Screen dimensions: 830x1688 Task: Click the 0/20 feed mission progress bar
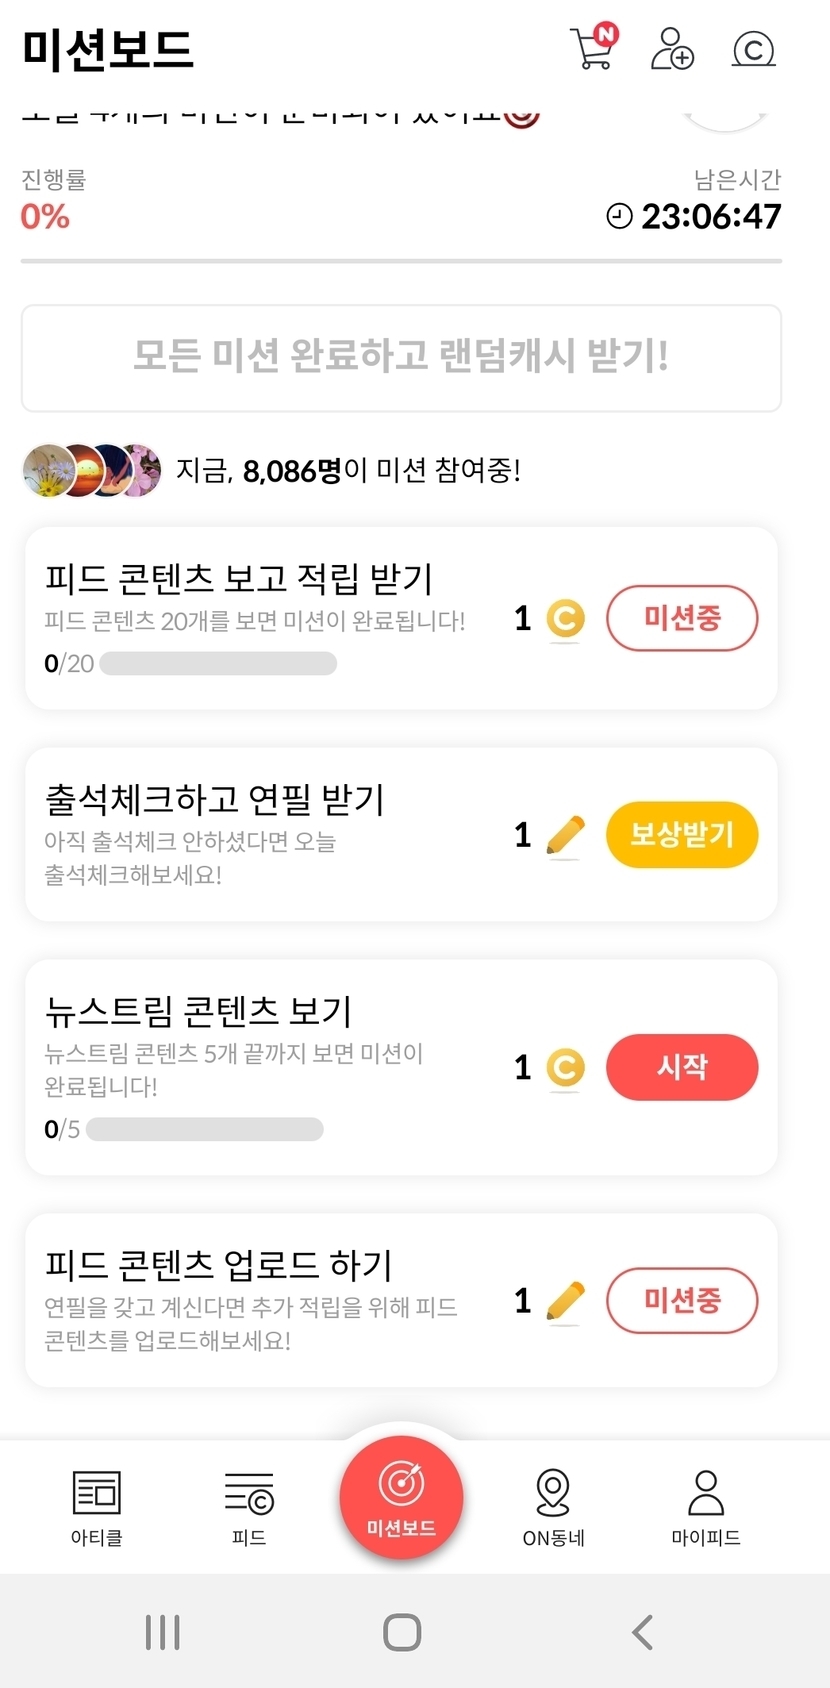point(218,664)
